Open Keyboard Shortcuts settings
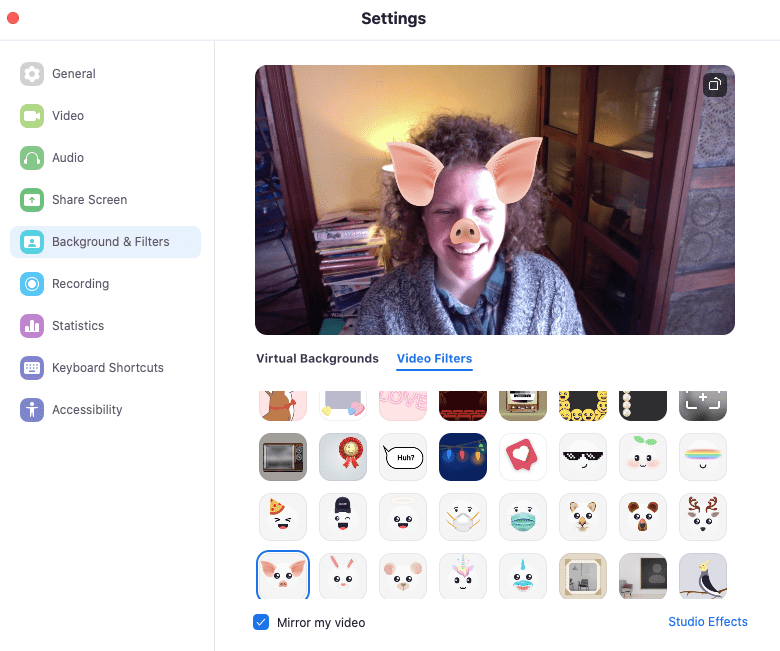This screenshot has width=780, height=651. tap(107, 368)
